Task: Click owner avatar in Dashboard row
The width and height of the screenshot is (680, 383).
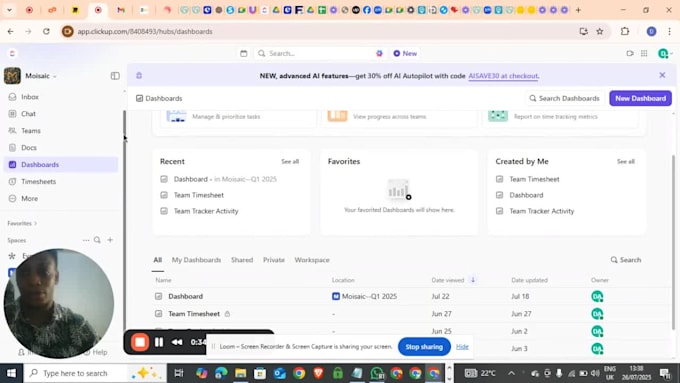Action: (597, 296)
